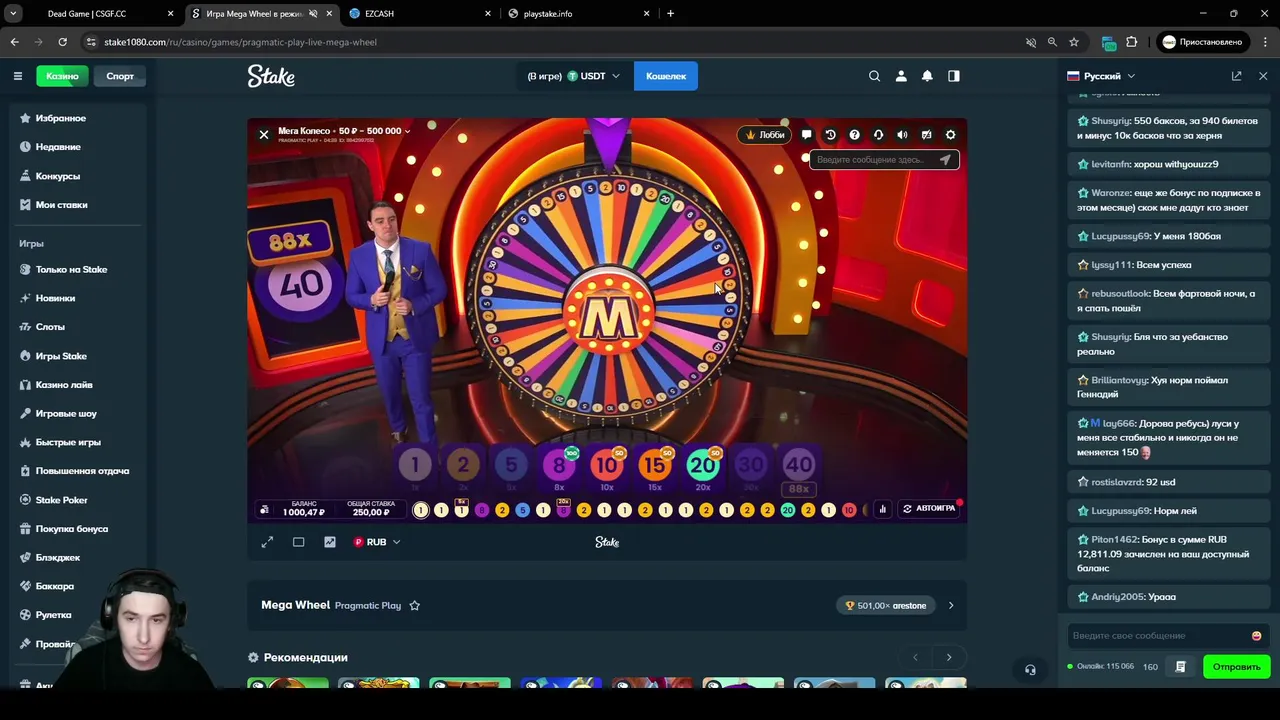
Task: Switch to the Казино tab
Action: (62, 76)
